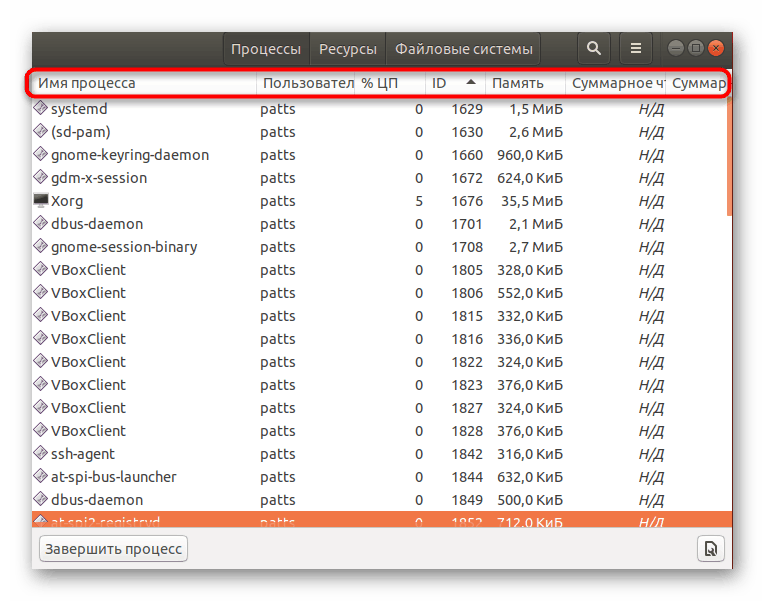The height and width of the screenshot is (601, 765).
Task: Switch to the Процессы tab
Action: 266,49
